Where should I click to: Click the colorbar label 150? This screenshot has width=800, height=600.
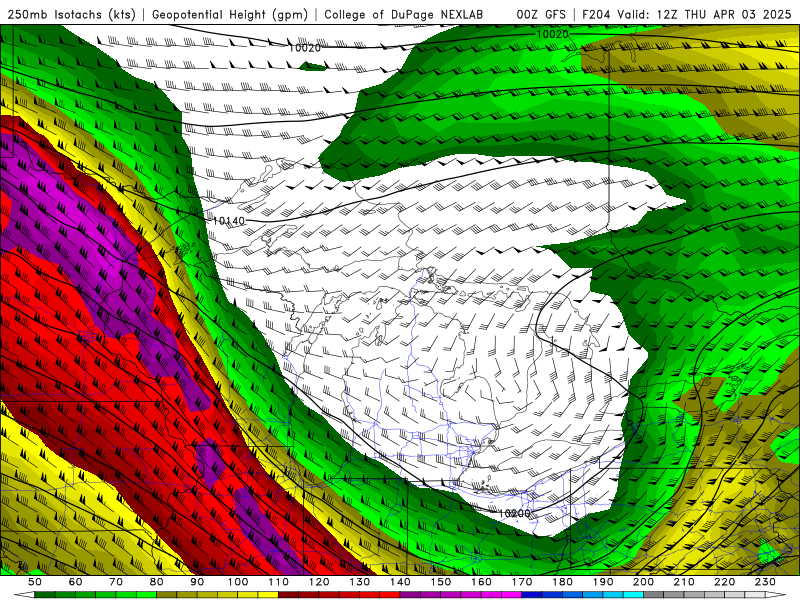440,582
